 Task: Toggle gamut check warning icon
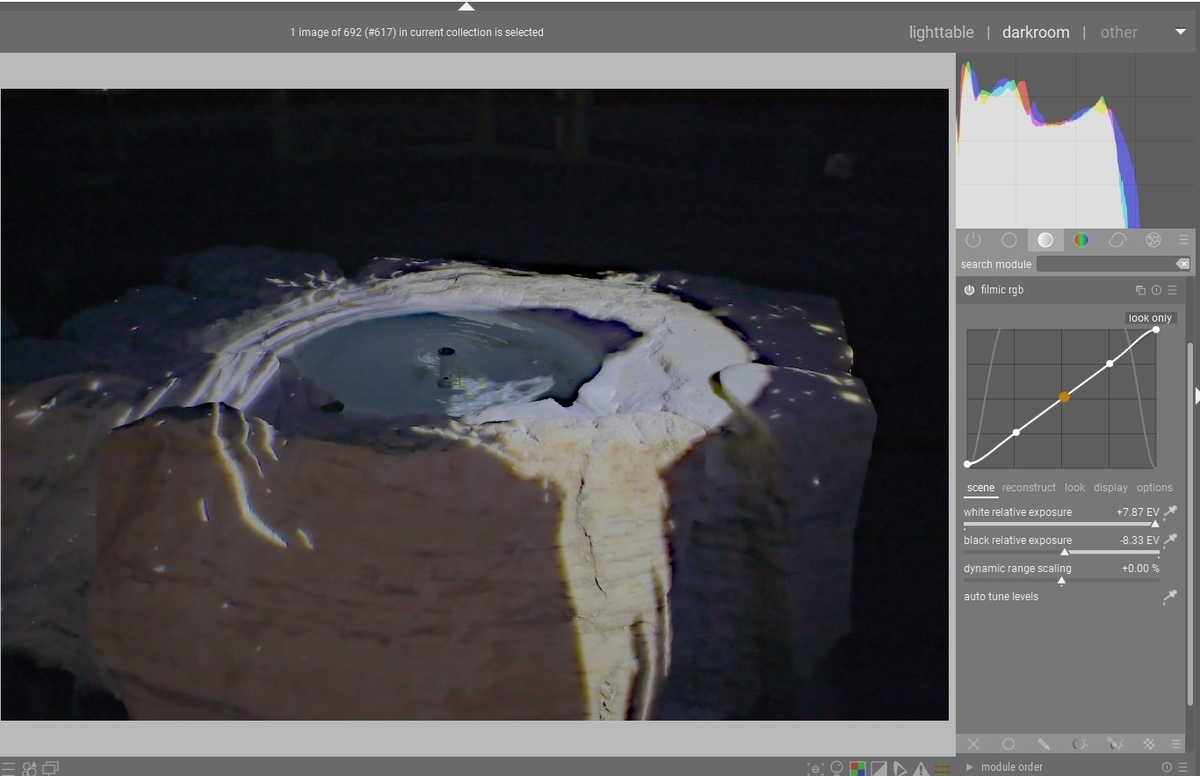click(921, 768)
